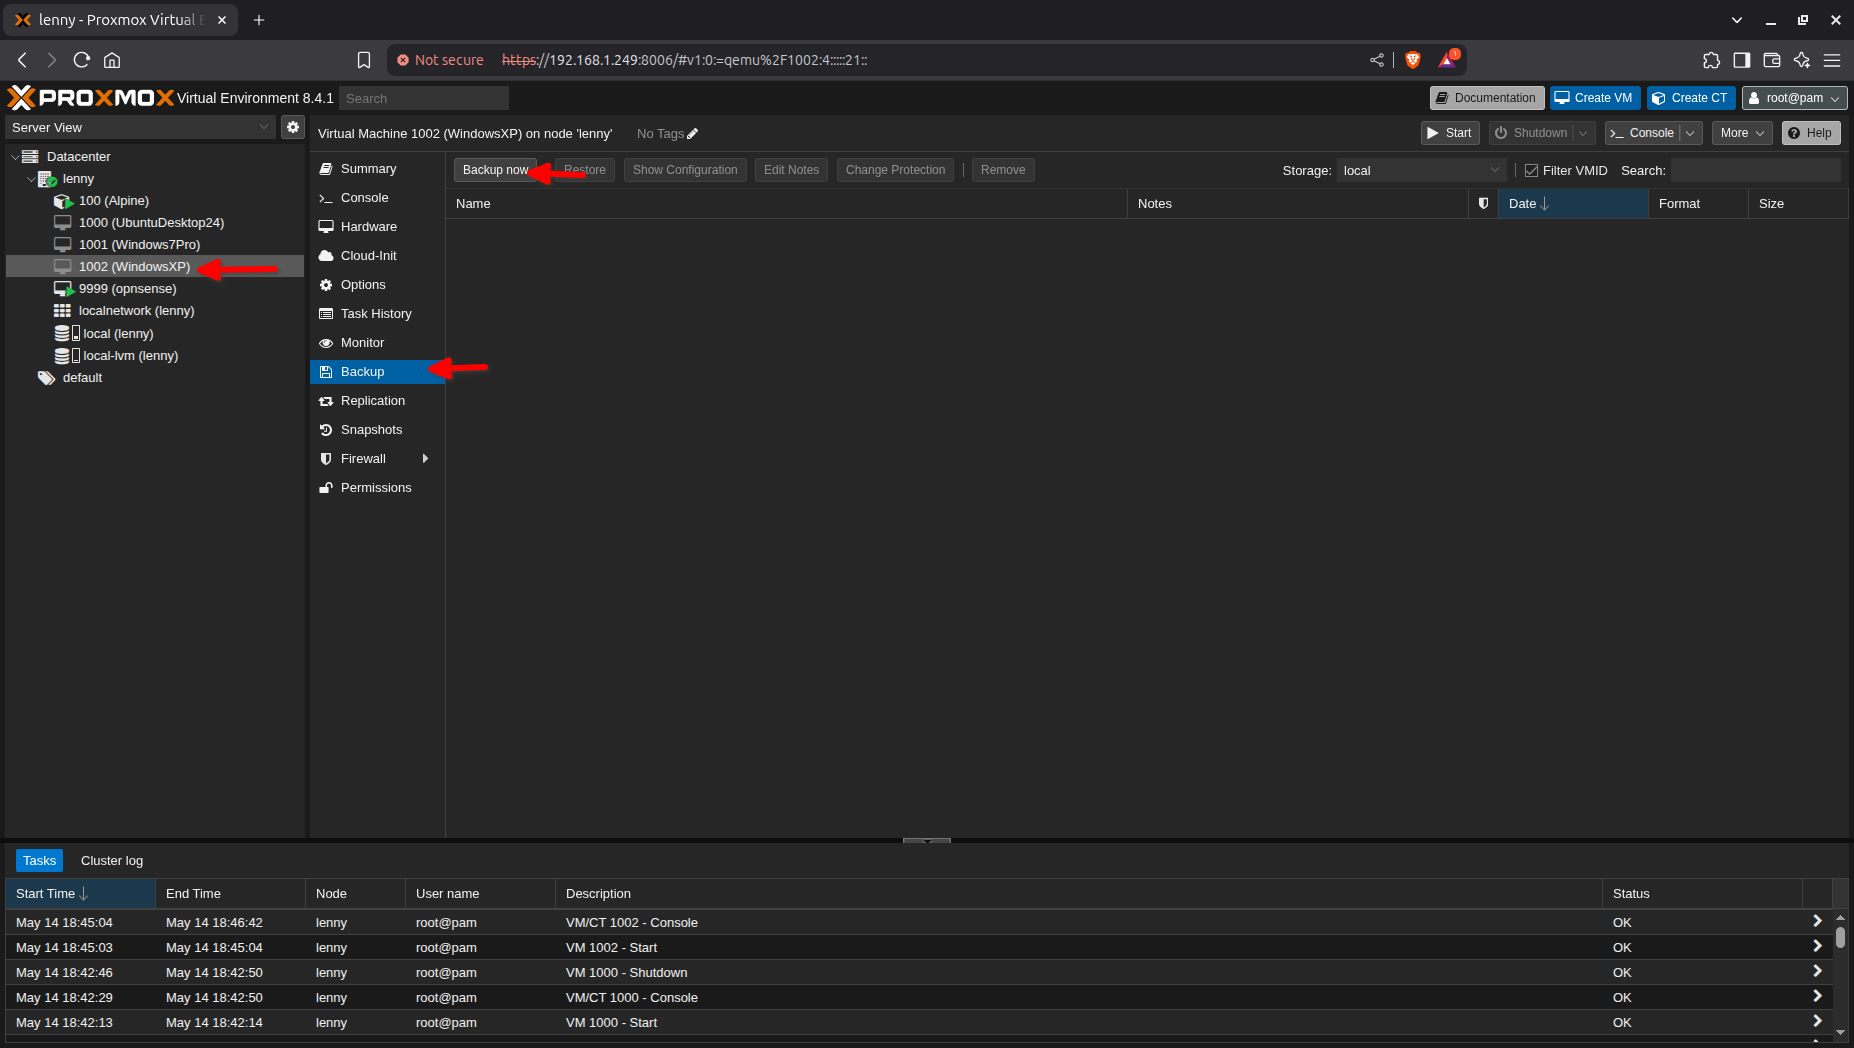Sort by the Date column header
The width and height of the screenshot is (1854, 1048).
click(x=1573, y=203)
